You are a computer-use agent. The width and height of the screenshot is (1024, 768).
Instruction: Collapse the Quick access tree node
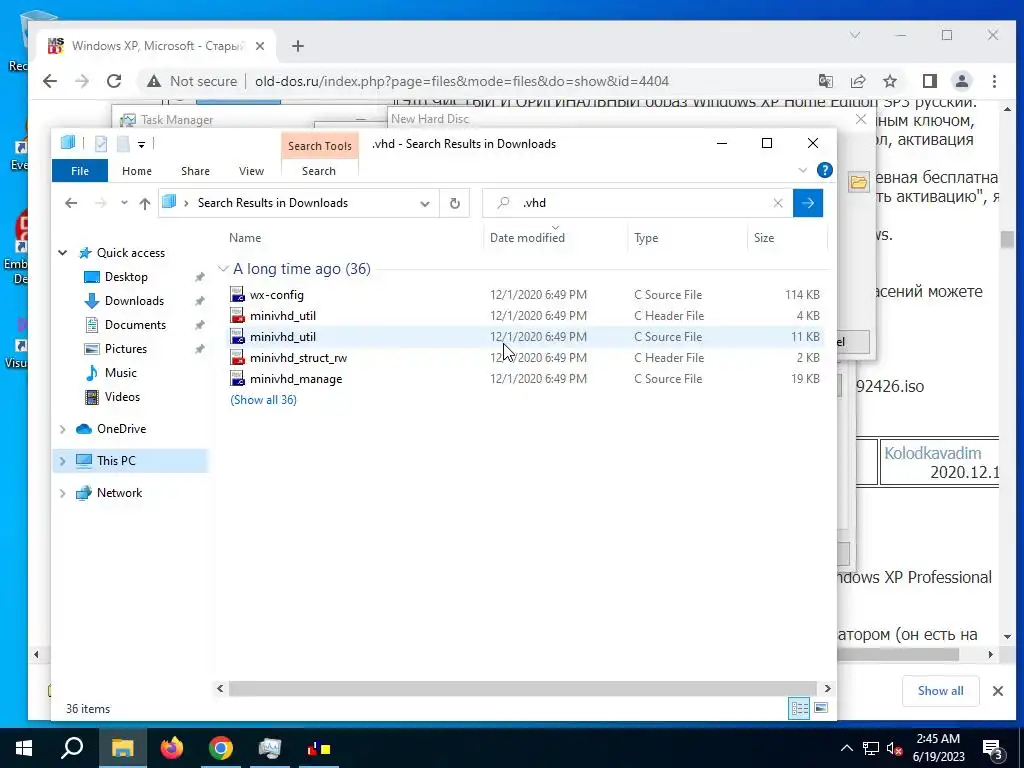[63, 253]
